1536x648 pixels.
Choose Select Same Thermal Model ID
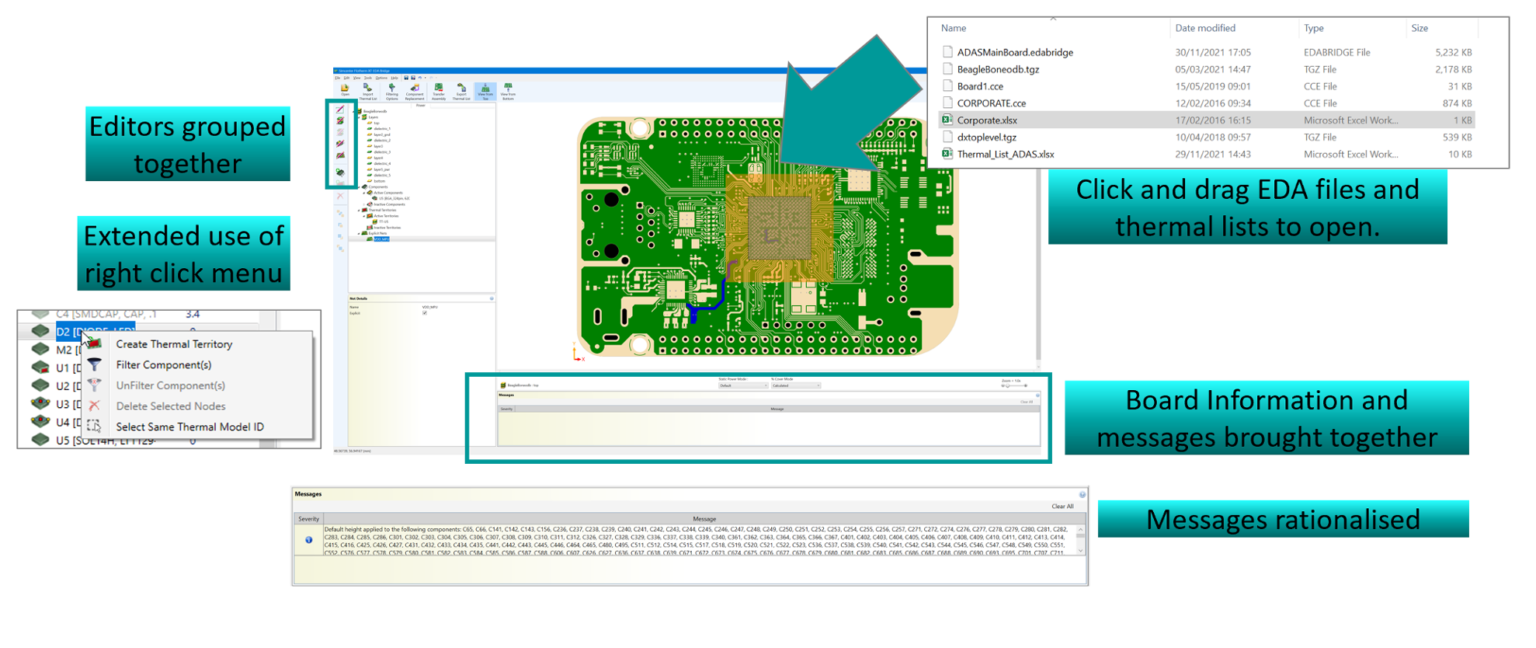[189, 427]
